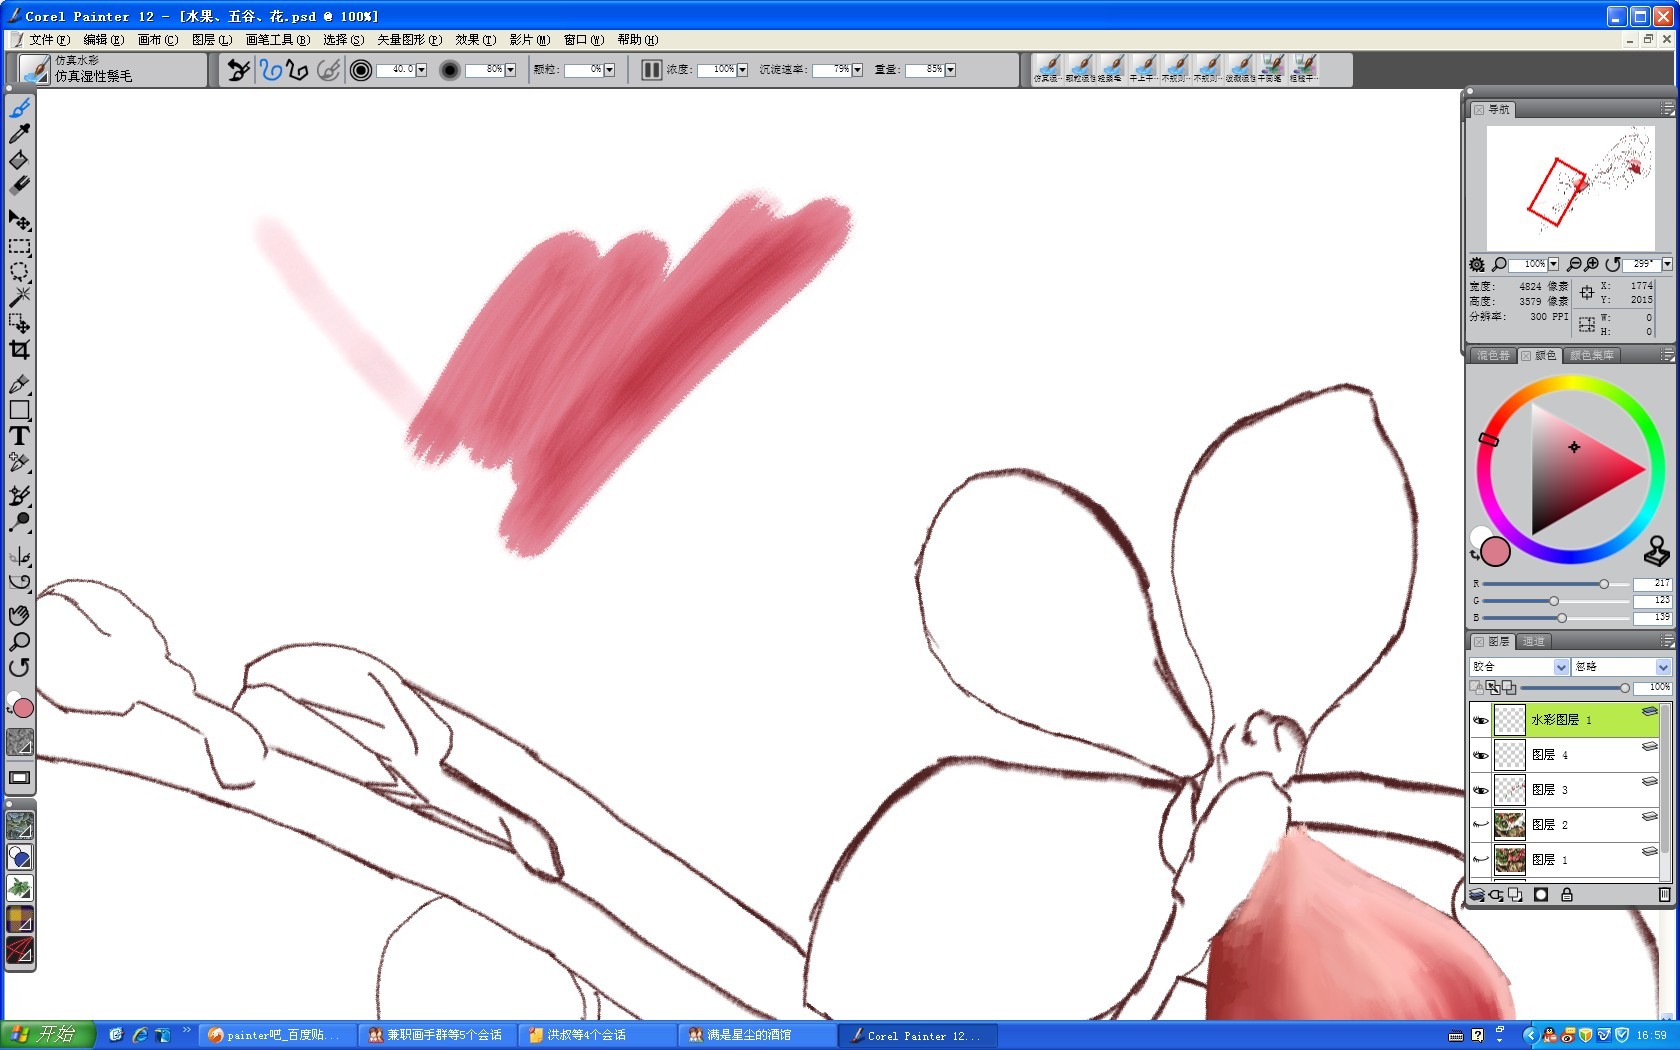Select the Grabber hand tool
The width and height of the screenshot is (1680, 1050).
(x=20, y=616)
